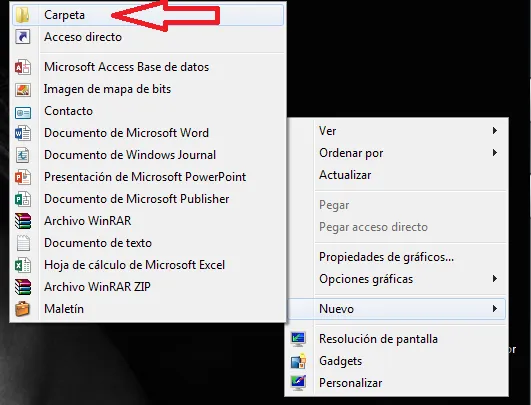Select the Archivo WinRAR entry
The image size is (531, 405).
pyautogui.click(x=148, y=221)
